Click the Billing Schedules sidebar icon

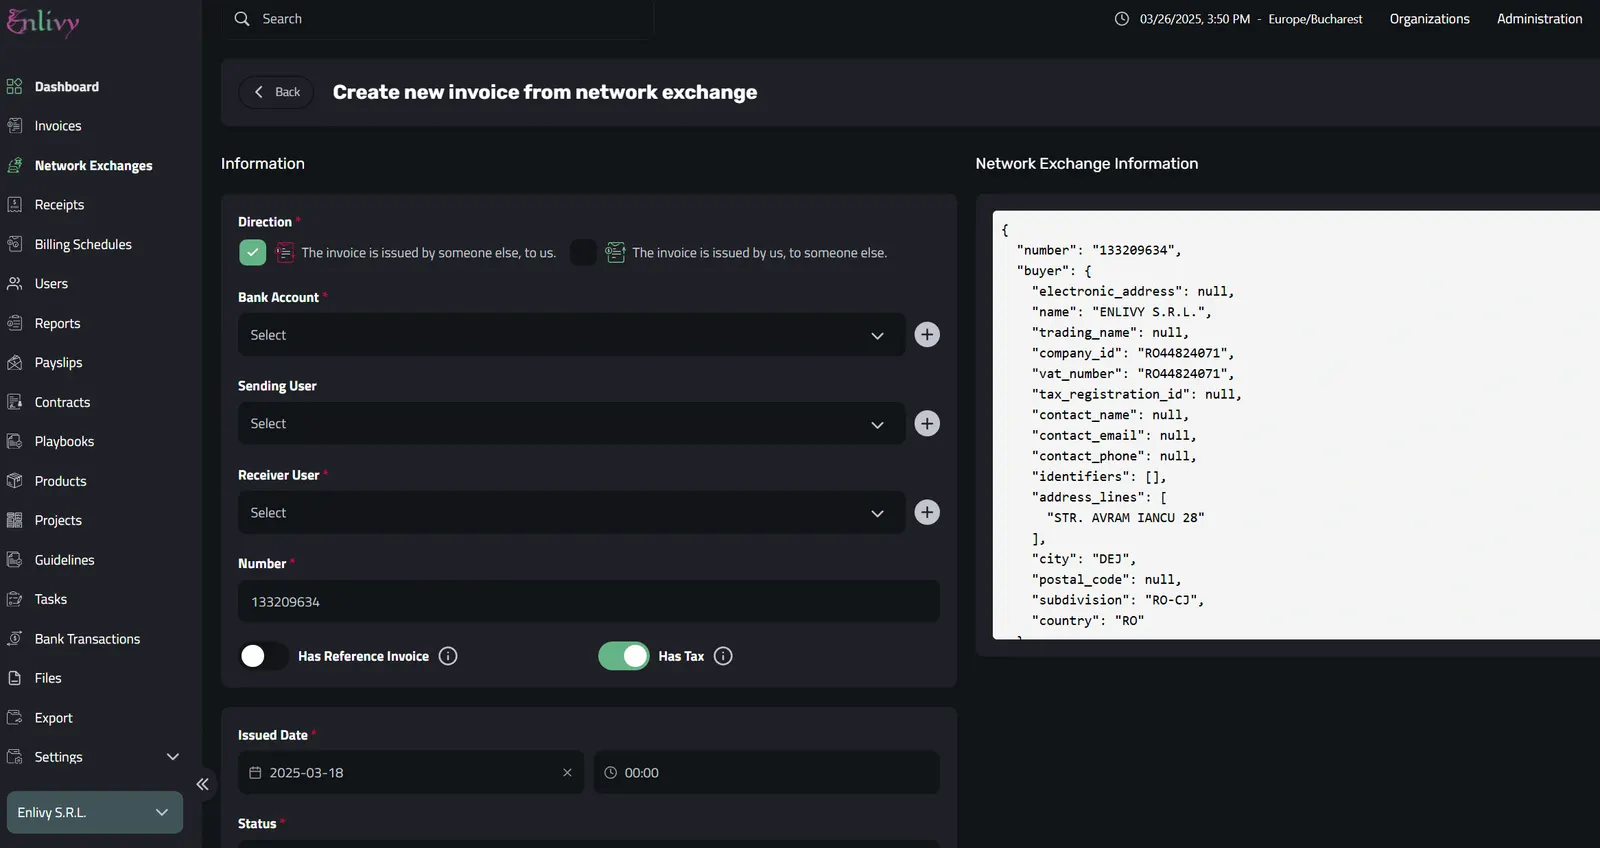click(x=14, y=244)
